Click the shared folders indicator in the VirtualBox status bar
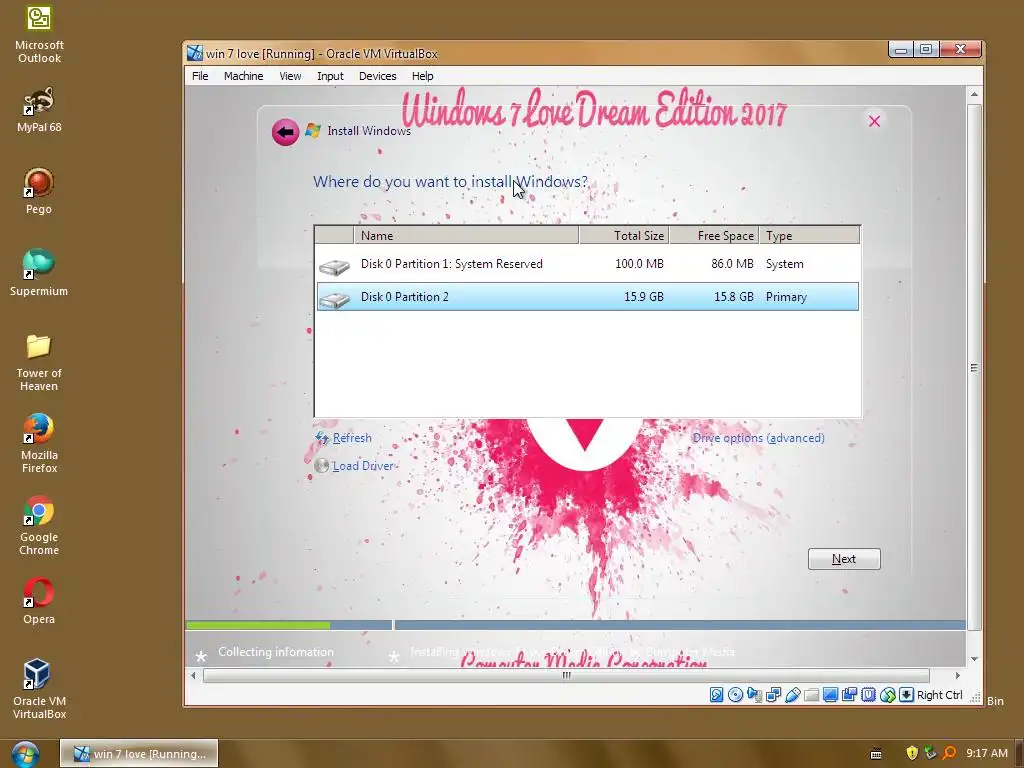 [x=811, y=695]
